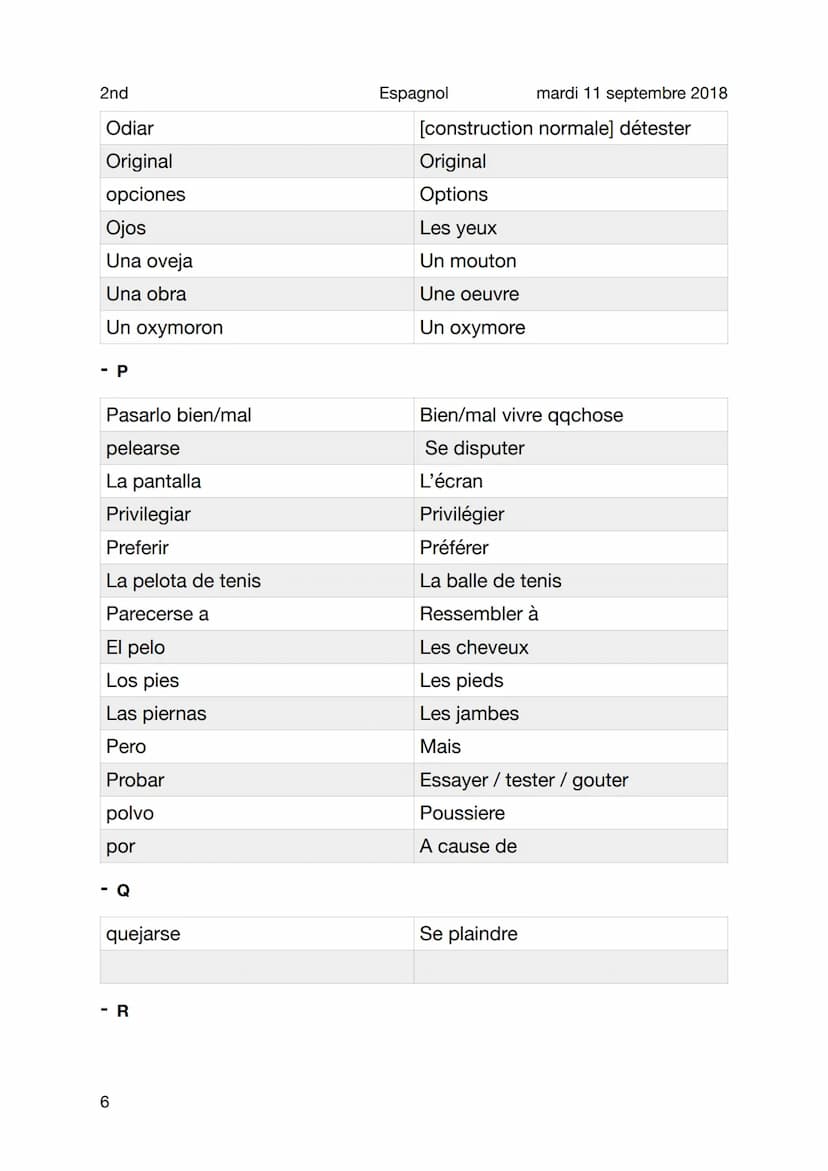Select the 'Les yeux' translation cell
Image resolution: width=828 pixels, height=1171 pixels.
[570, 228]
